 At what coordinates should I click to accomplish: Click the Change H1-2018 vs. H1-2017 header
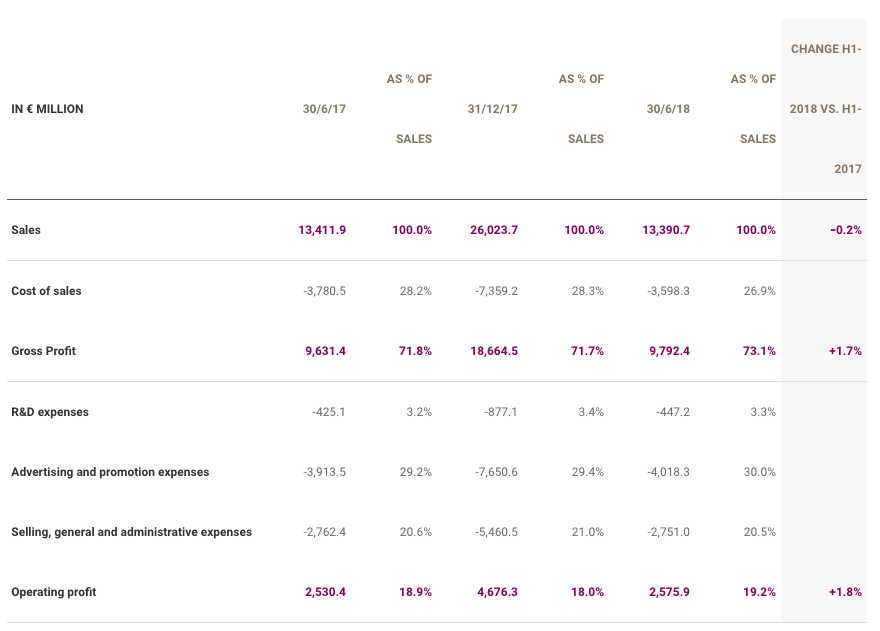pos(825,109)
